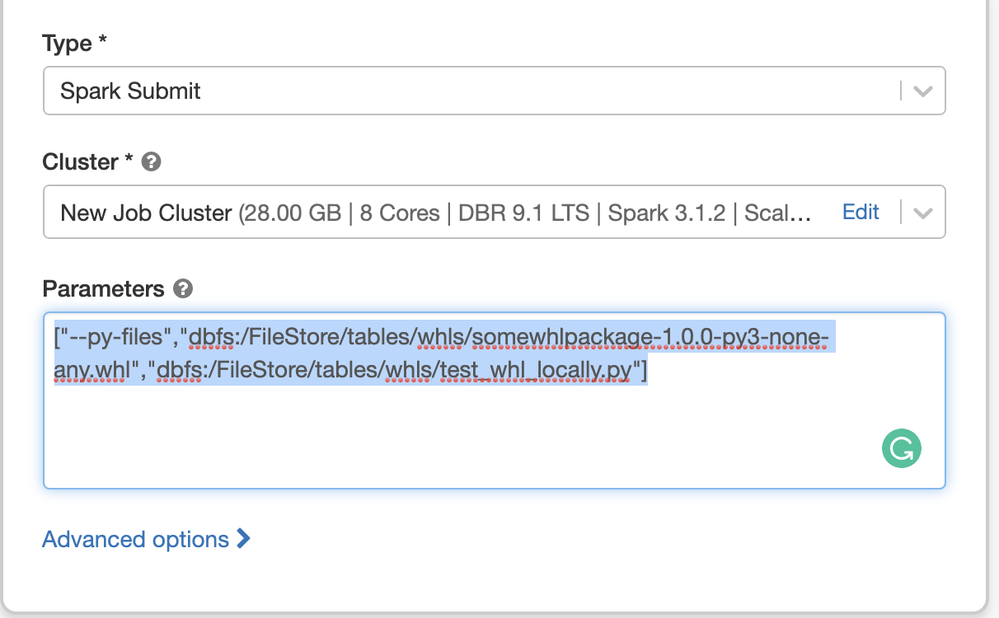Click the green Grammarly icon

tap(901, 448)
